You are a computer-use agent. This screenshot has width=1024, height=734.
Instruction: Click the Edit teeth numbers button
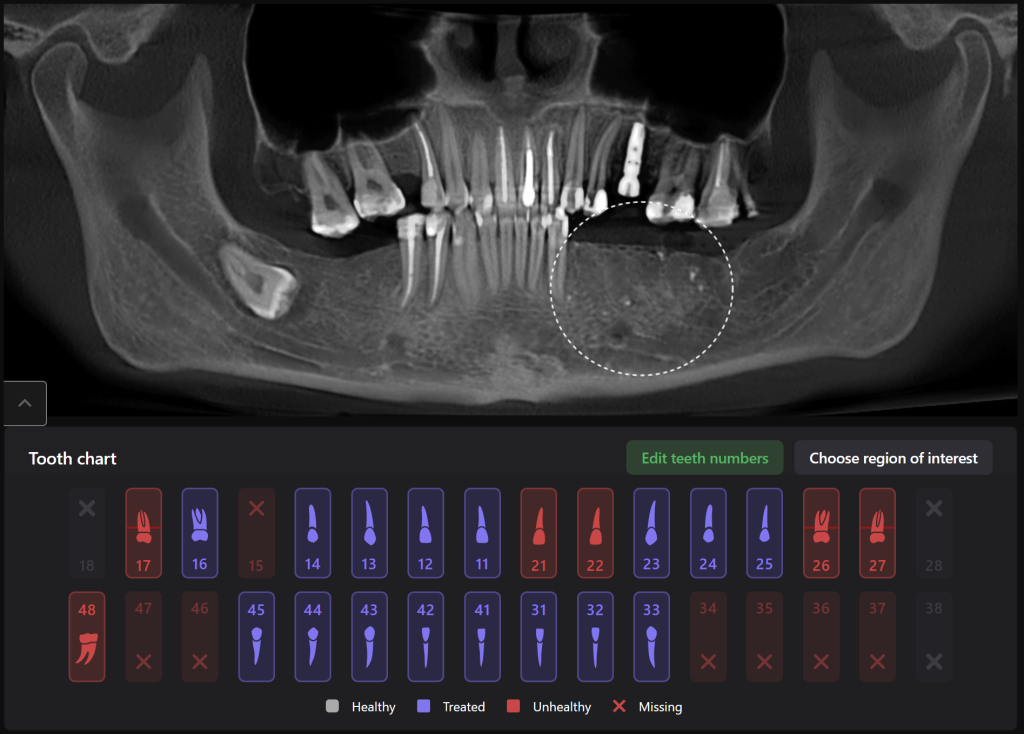click(704, 458)
